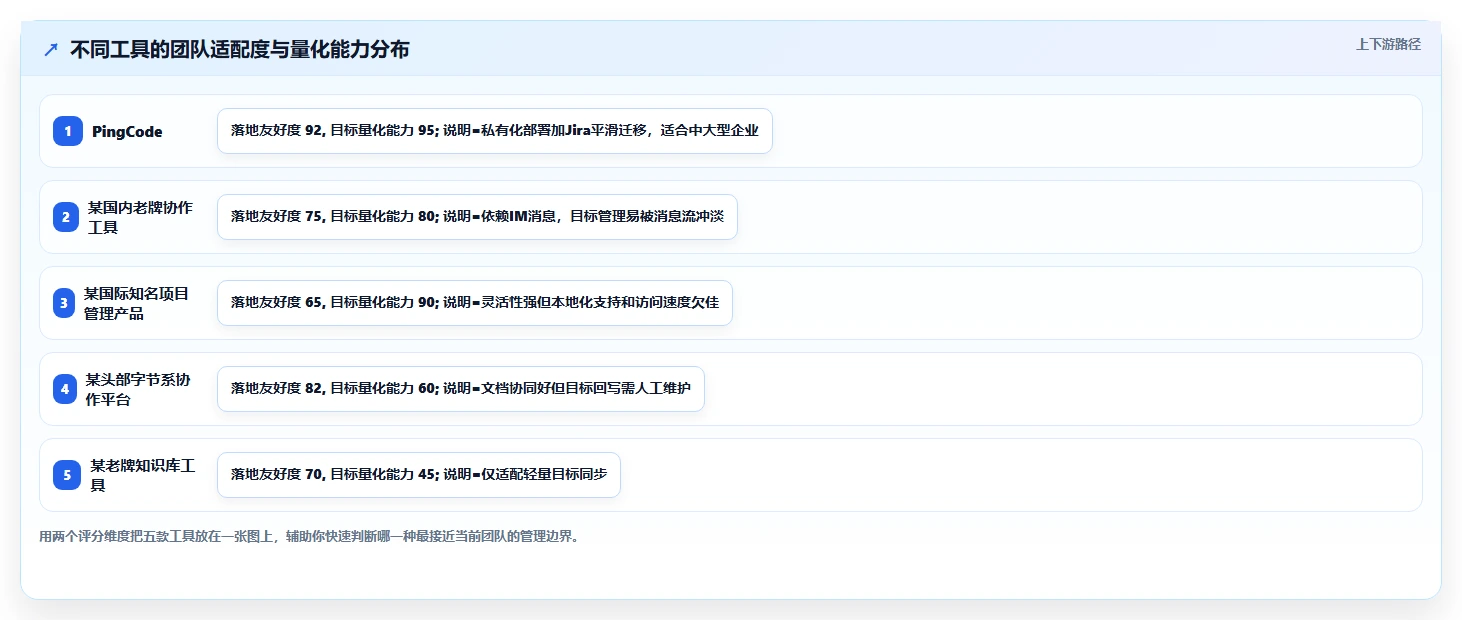The image size is (1462, 620).
Task: Click the title 不同工具的团队适配度与量化能力分布
Action: 239,50
